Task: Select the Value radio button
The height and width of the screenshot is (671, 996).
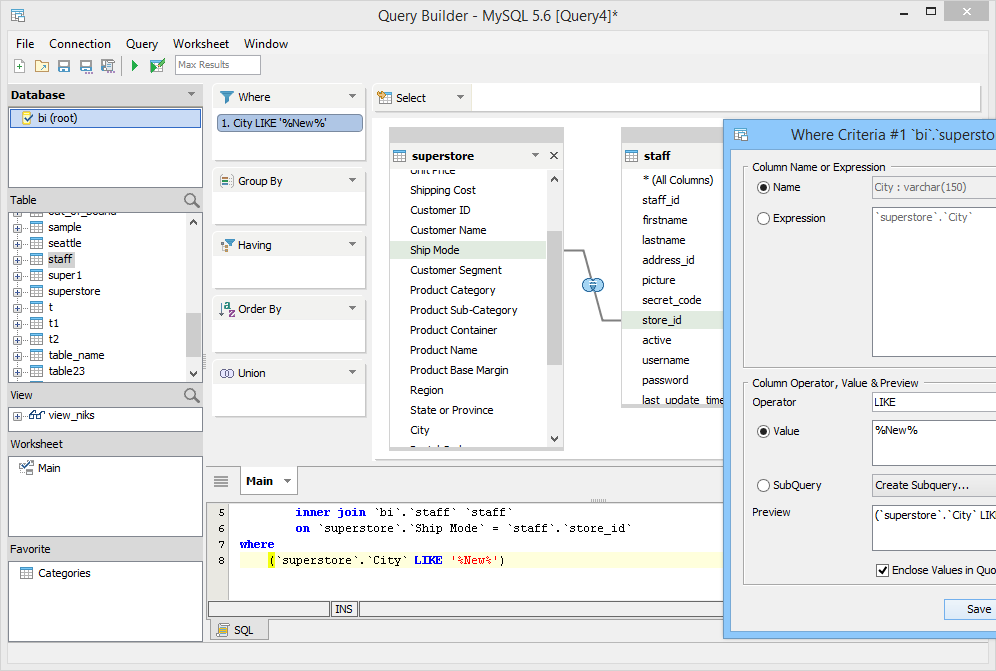Action: (x=764, y=431)
